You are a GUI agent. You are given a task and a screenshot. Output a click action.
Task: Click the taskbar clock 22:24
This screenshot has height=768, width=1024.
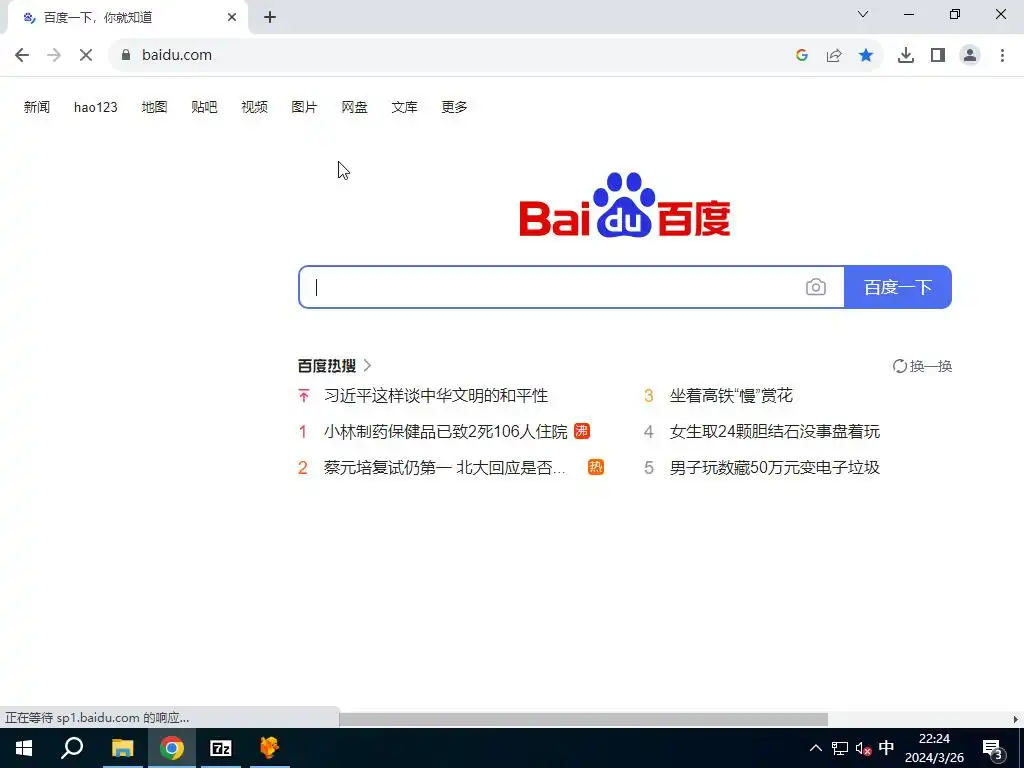[x=934, y=739]
